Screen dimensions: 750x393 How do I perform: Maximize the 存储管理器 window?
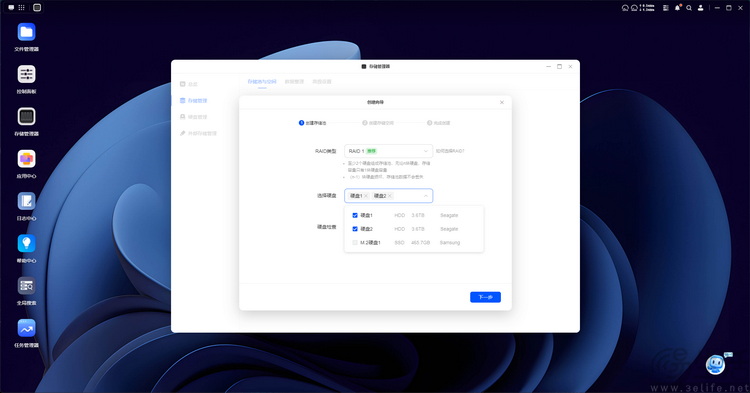point(559,66)
